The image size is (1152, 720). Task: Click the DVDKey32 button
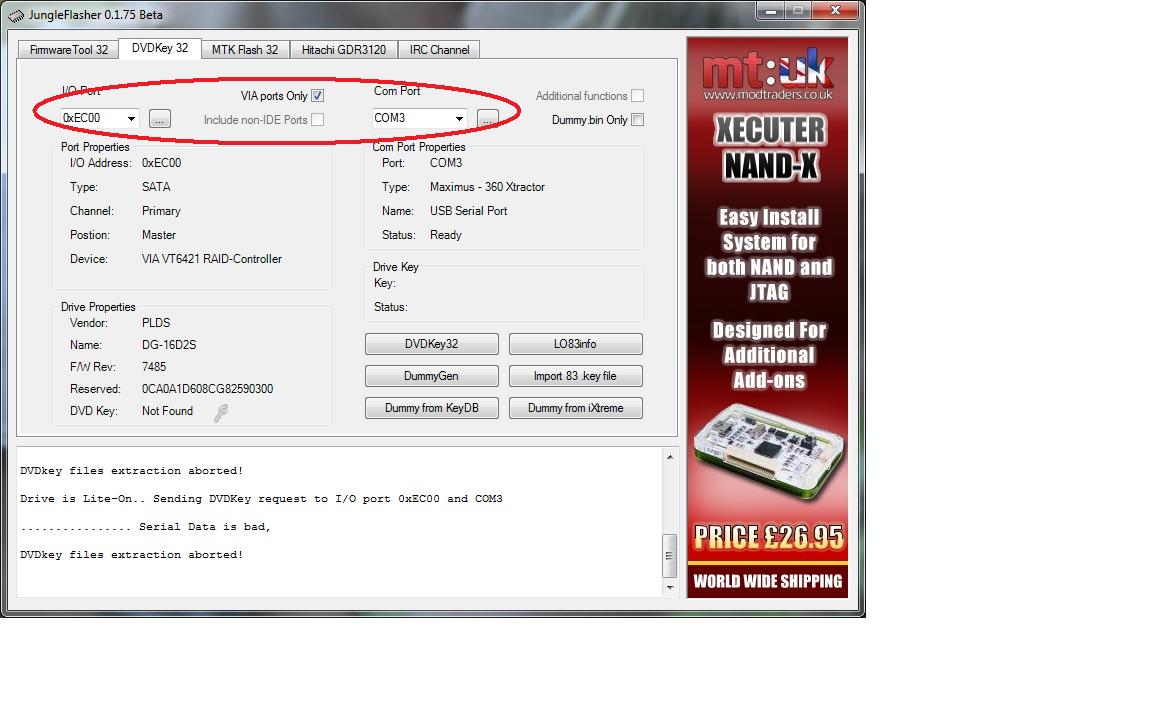coord(431,344)
